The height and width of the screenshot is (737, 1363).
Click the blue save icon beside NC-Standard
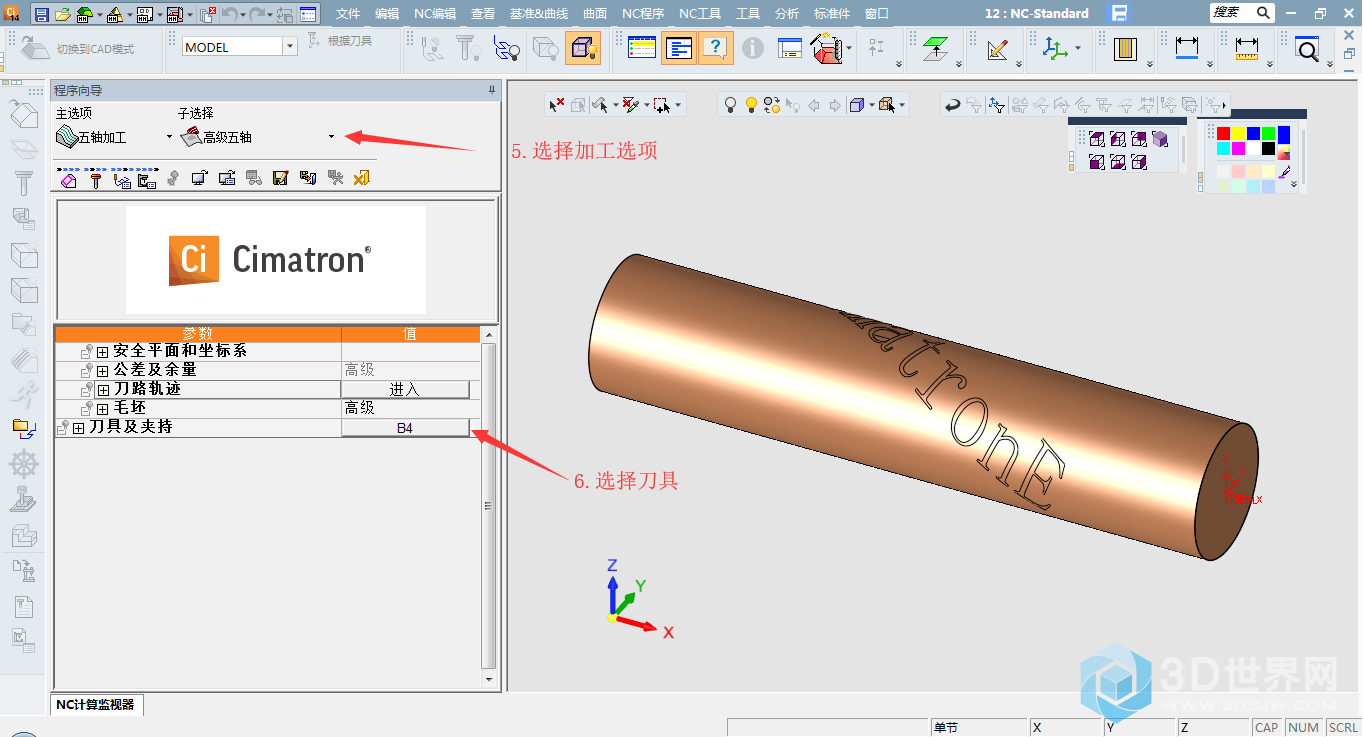click(x=1120, y=13)
